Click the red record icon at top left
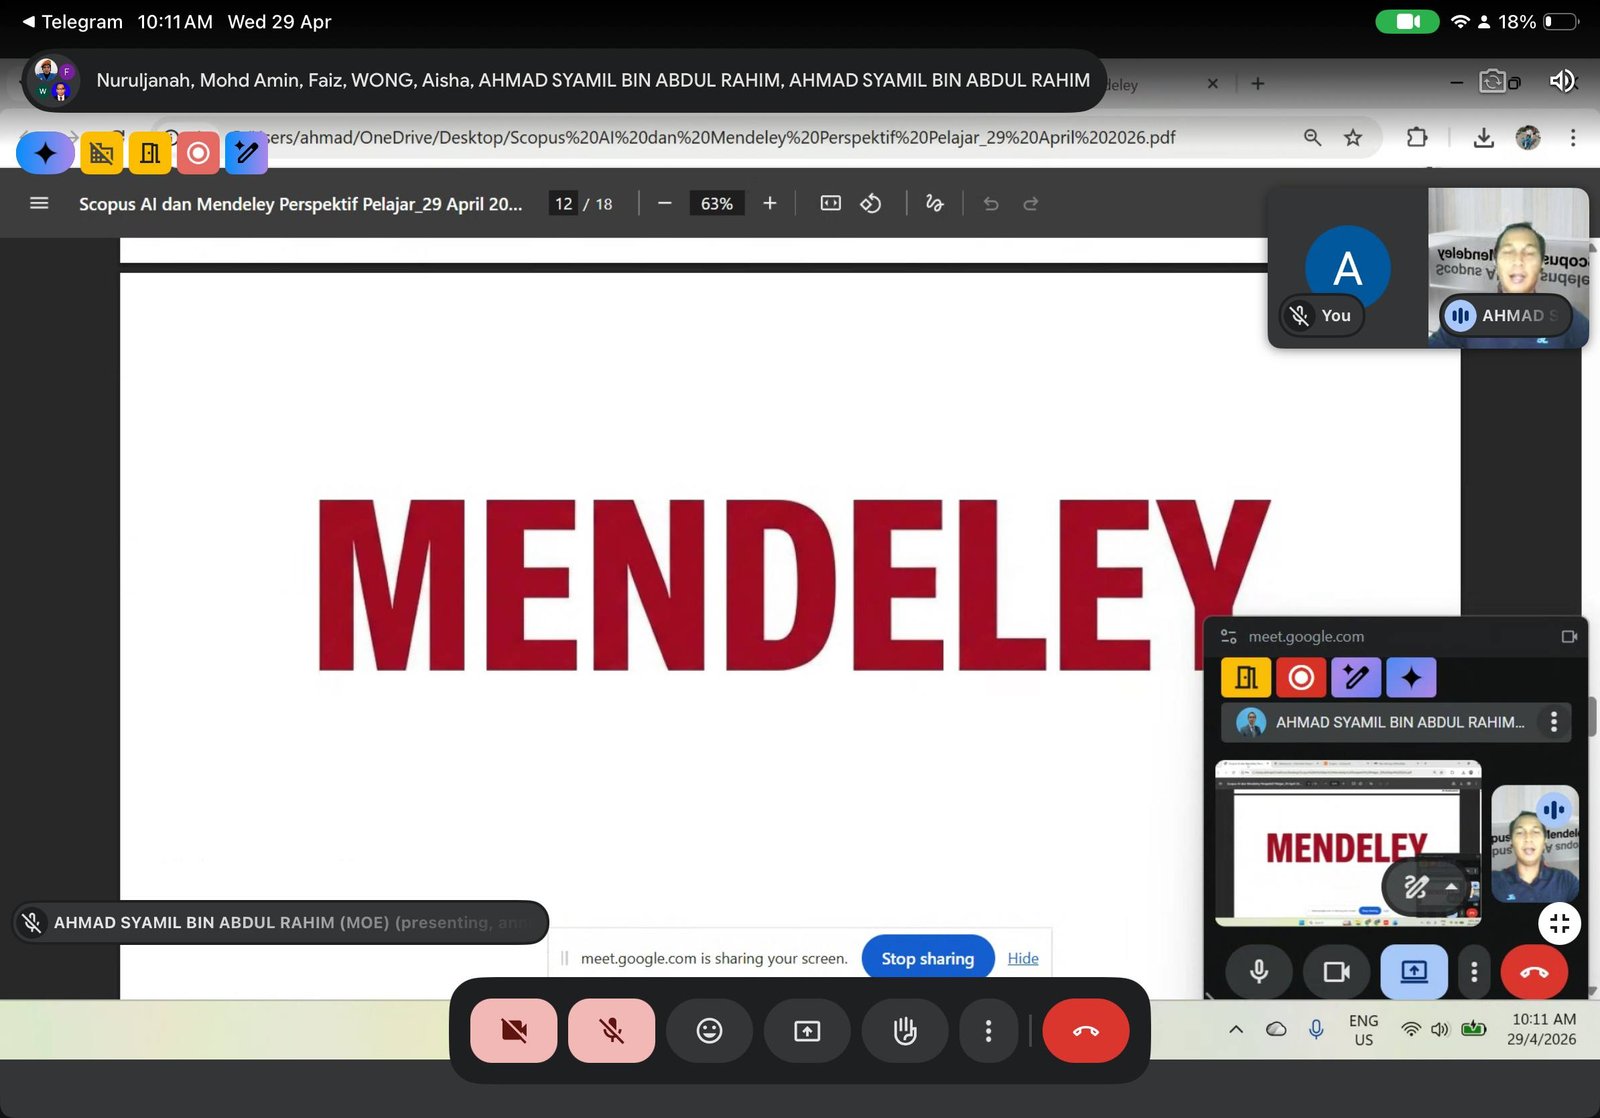 click(198, 153)
